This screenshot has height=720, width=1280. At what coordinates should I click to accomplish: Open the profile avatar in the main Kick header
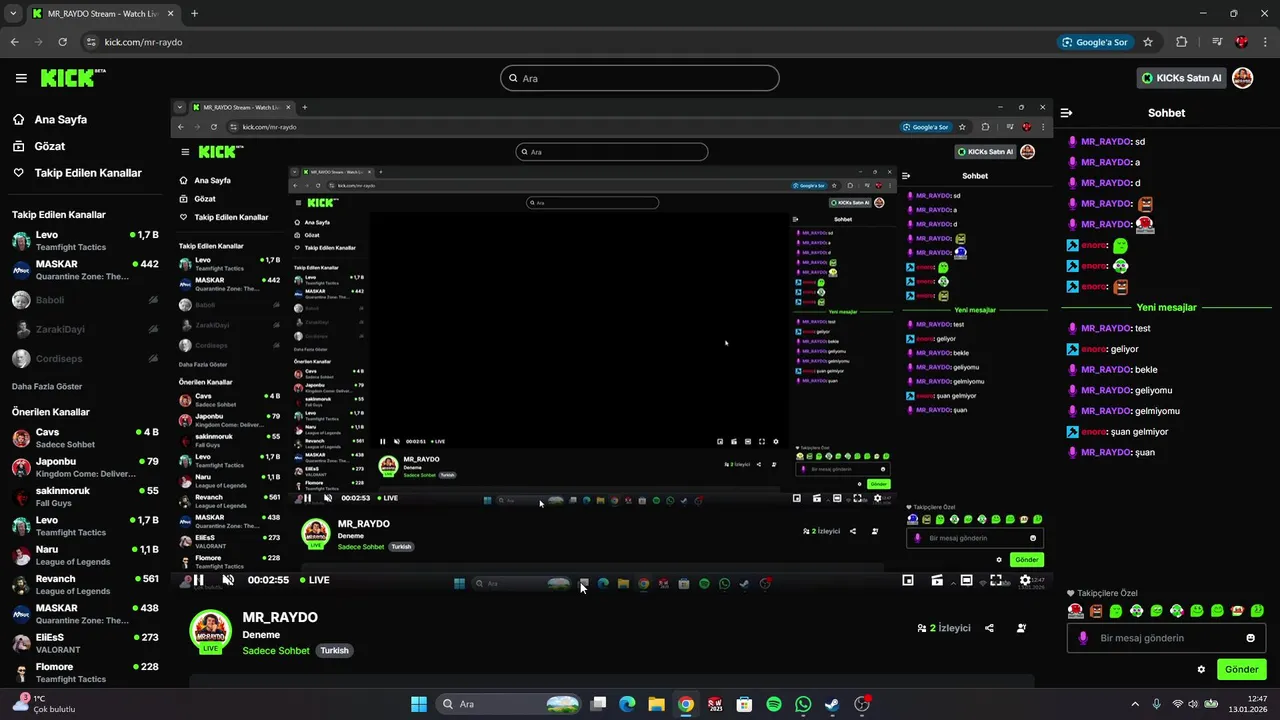click(1242, 78)
